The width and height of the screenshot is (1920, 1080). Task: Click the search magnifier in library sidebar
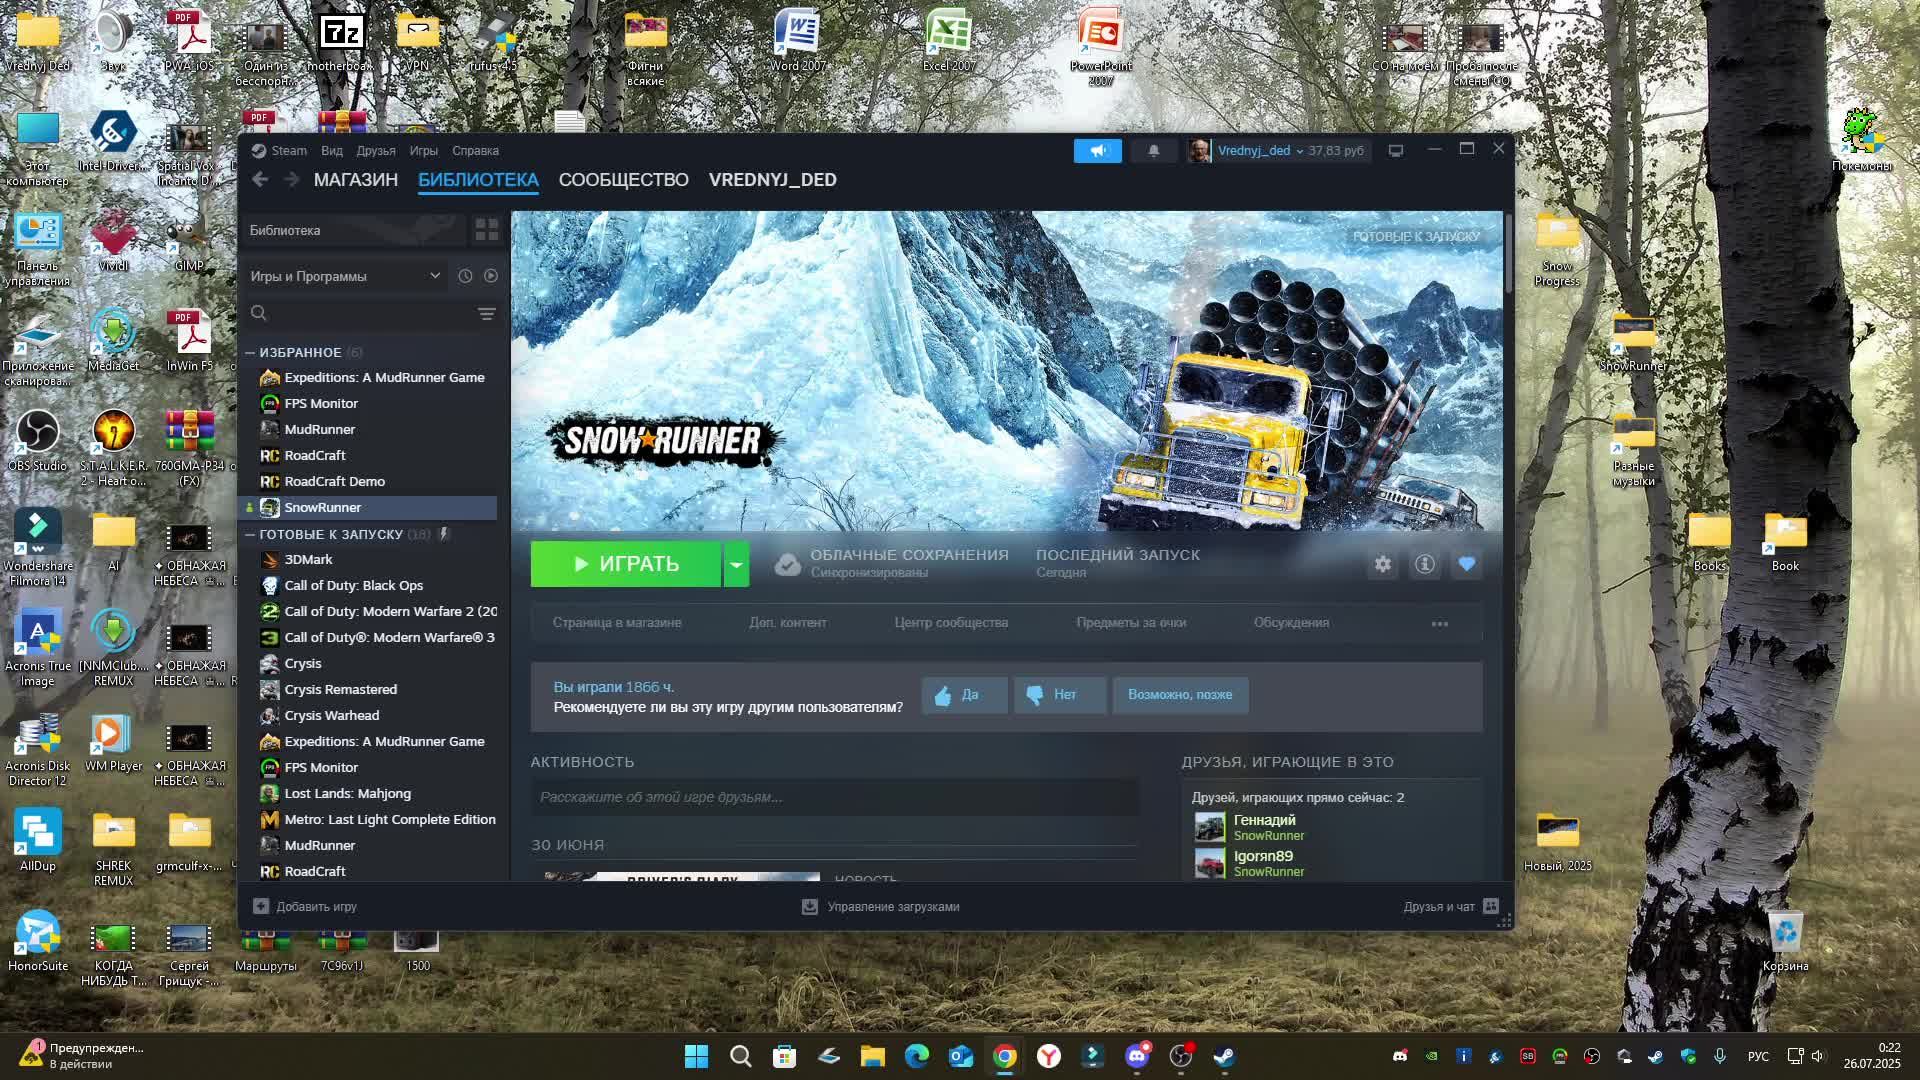coord(258,313)
